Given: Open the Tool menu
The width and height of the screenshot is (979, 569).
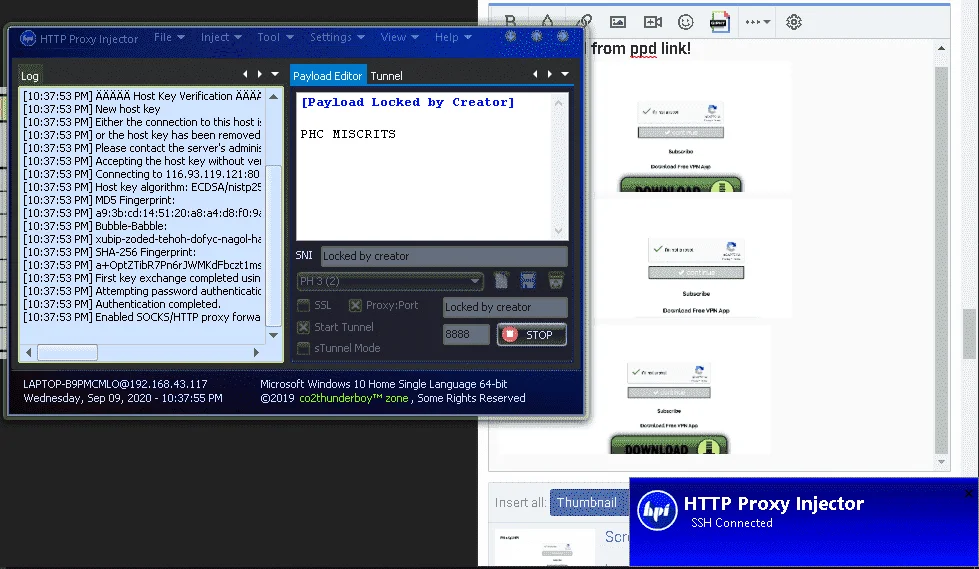Looking at the screenshot, I should pyautogui.click(x=275, y=37).
